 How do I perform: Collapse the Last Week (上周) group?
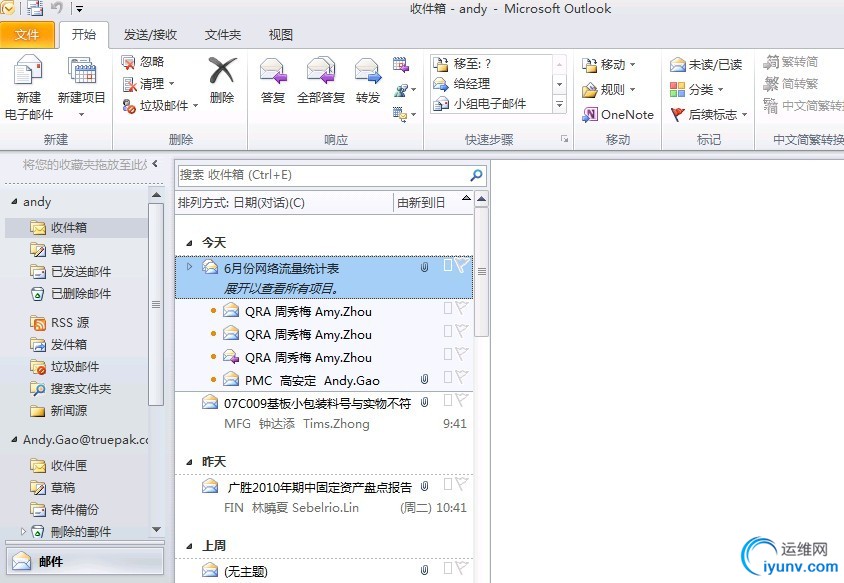pyautogui.click(x=189, y=546)
